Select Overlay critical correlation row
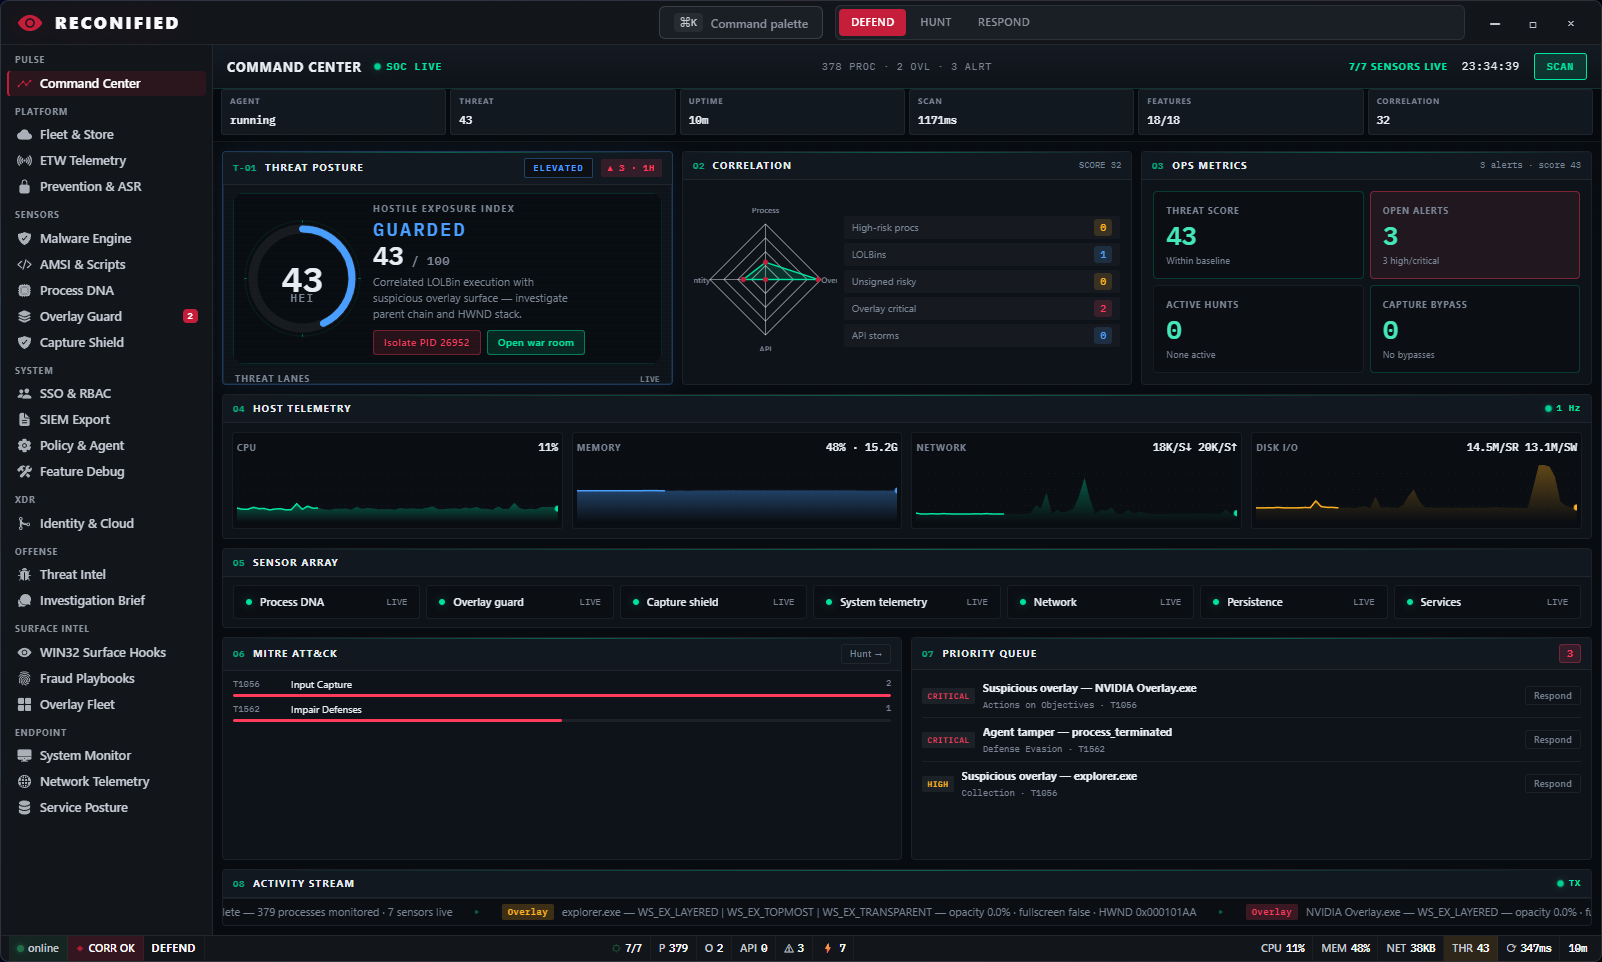 [980, 309]
